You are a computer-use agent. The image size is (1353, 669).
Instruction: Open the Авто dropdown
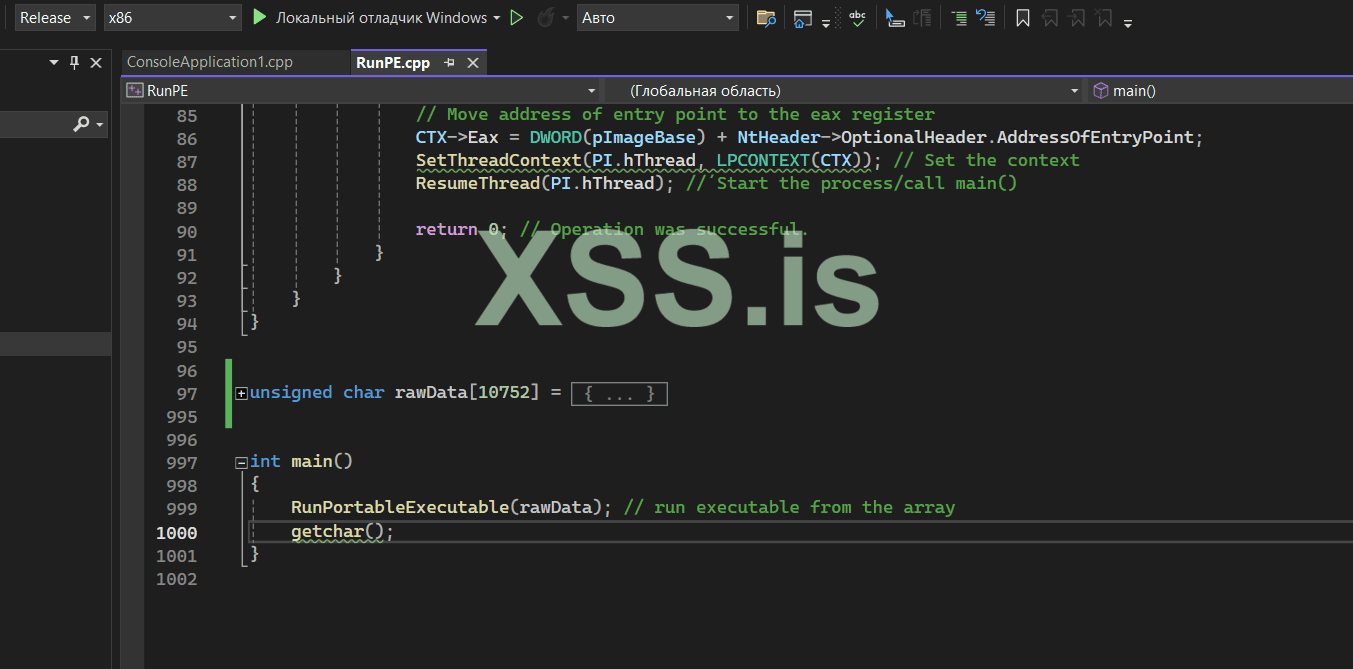click(658, 17)
